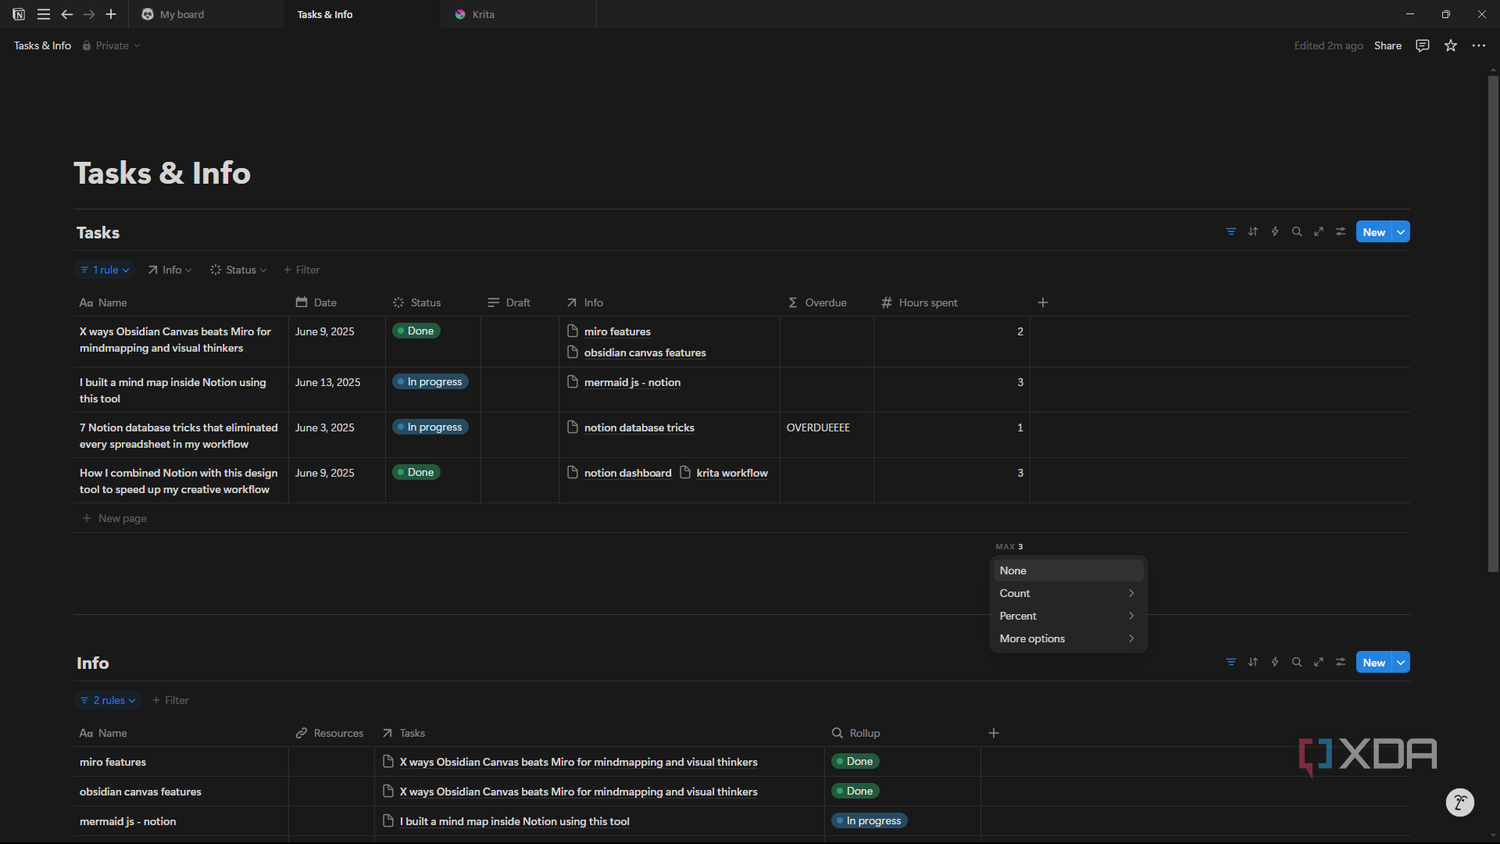This screenshot has width=1500, height=844.
Task: Click the Tasks database sort icon
Action: 1253,232
